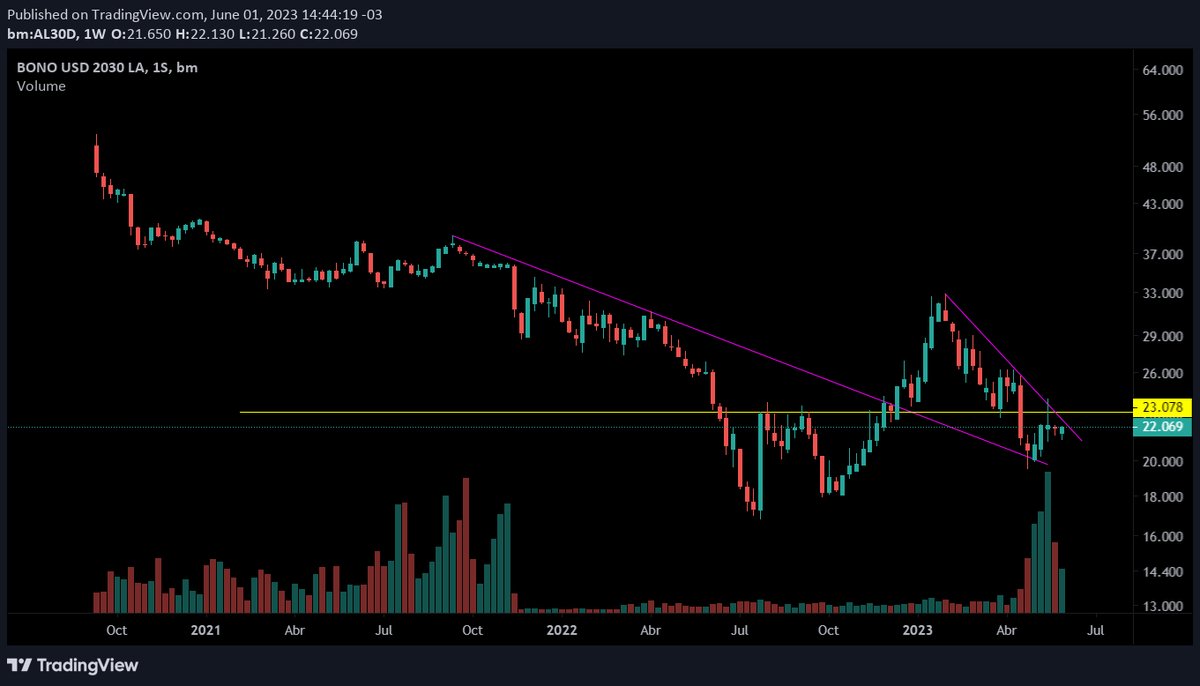Image resolution: width=1200 pixels, height=686 pixels.
Task: Click the TradingView logo icon
Action: click(x=19, y=665)
